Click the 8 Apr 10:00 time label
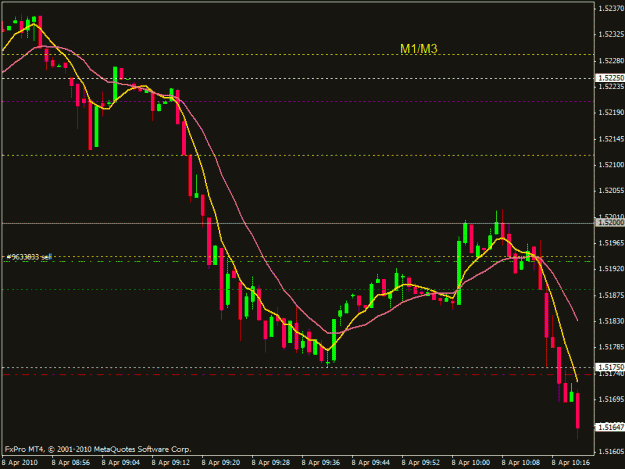 coord(471,463)
